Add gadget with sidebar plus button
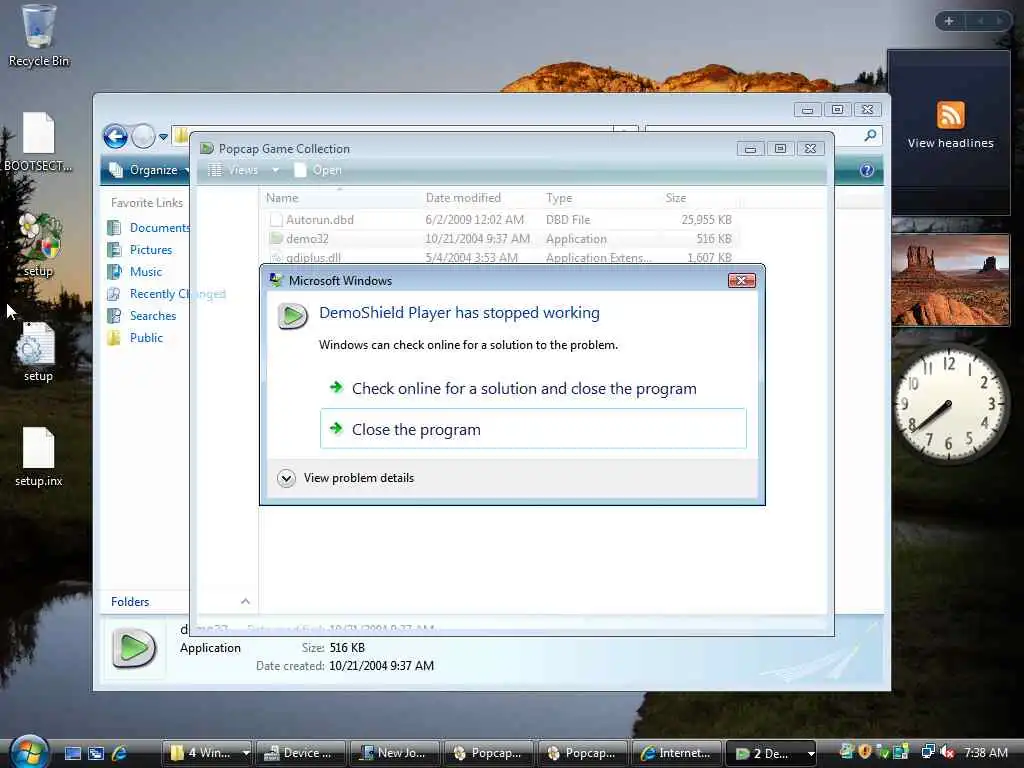 949,21
